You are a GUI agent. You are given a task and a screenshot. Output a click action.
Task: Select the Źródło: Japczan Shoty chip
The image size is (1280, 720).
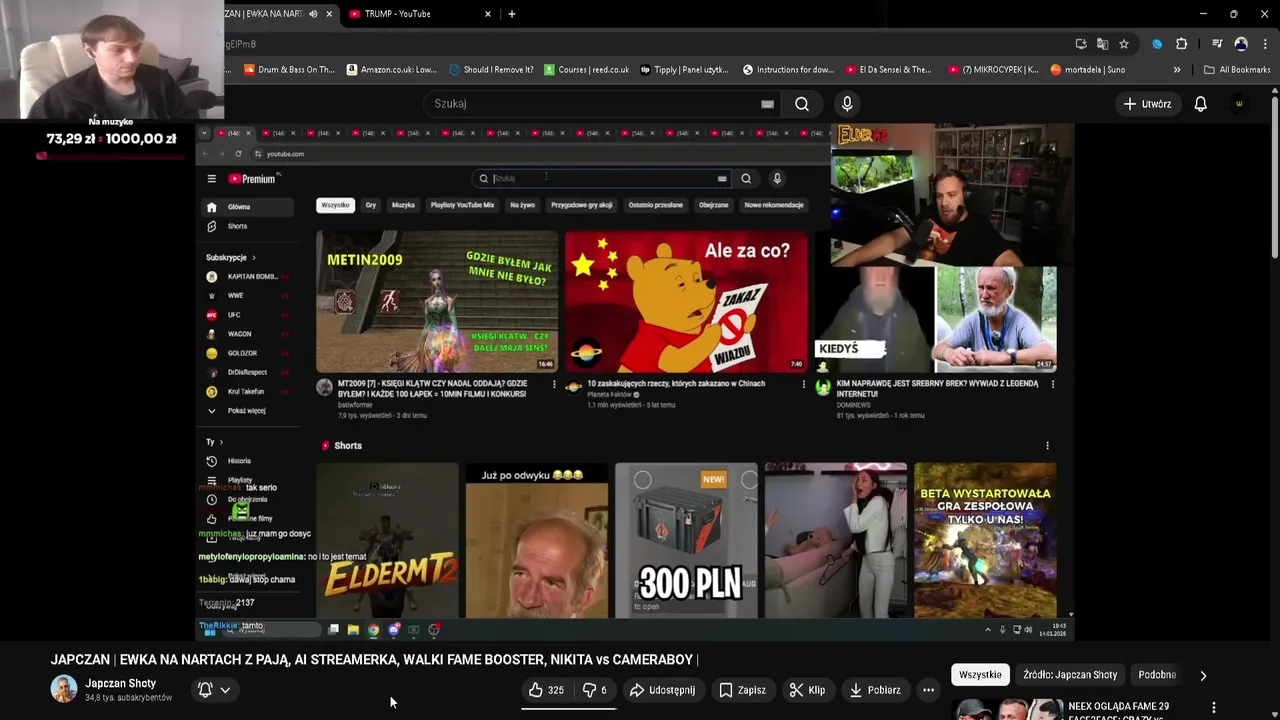tap(1070, 675)
